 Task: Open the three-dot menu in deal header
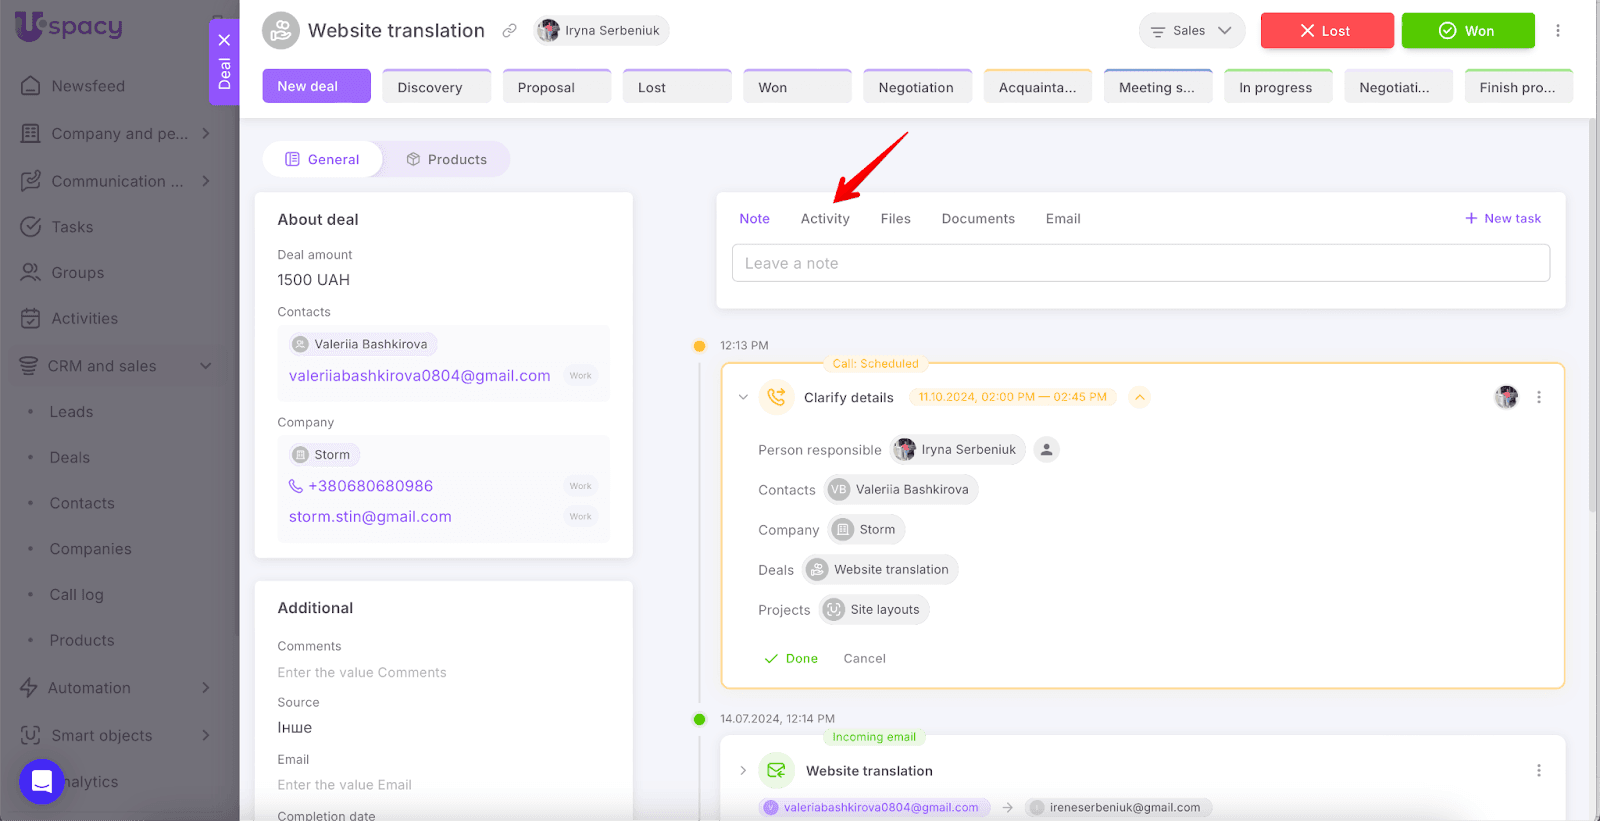[1557, 31]
